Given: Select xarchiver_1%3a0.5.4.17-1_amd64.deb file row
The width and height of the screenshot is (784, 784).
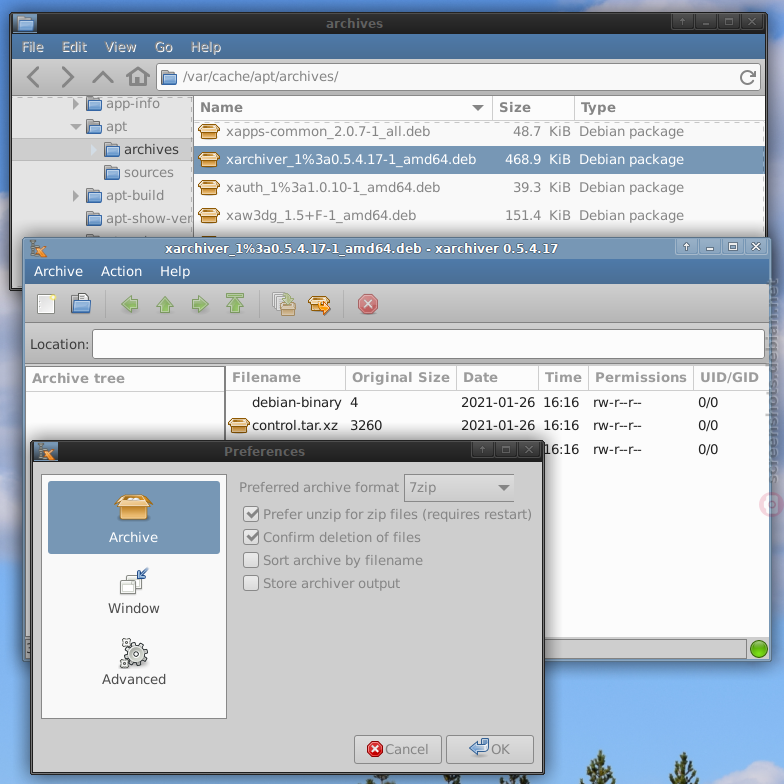Looking at the screenshot, I should (478, 160).
